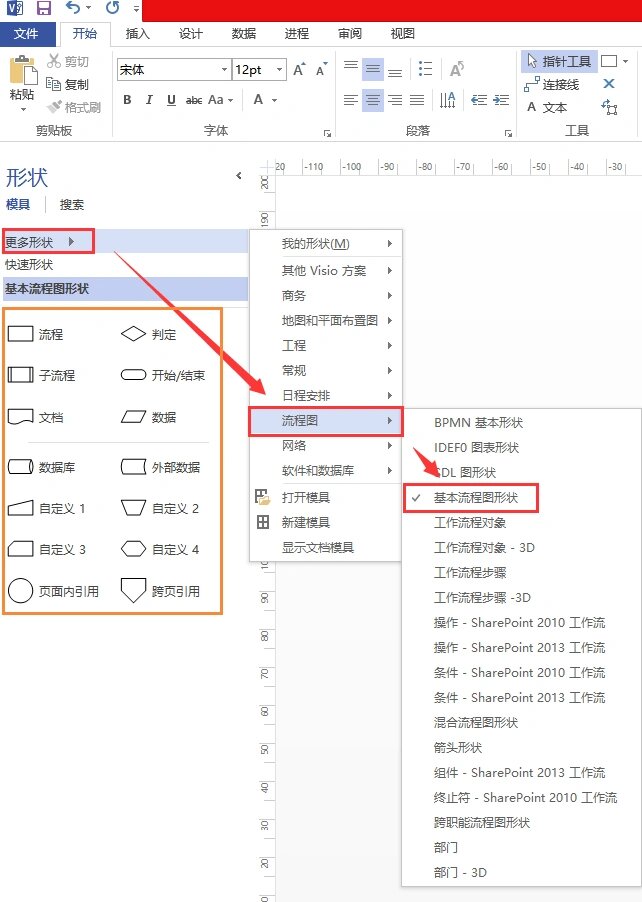The height and width of the screenshot is (902, 642).
Task: Select the 开始/结束 terminator shape
Action: pyautogui.click(x=163, y=376)
